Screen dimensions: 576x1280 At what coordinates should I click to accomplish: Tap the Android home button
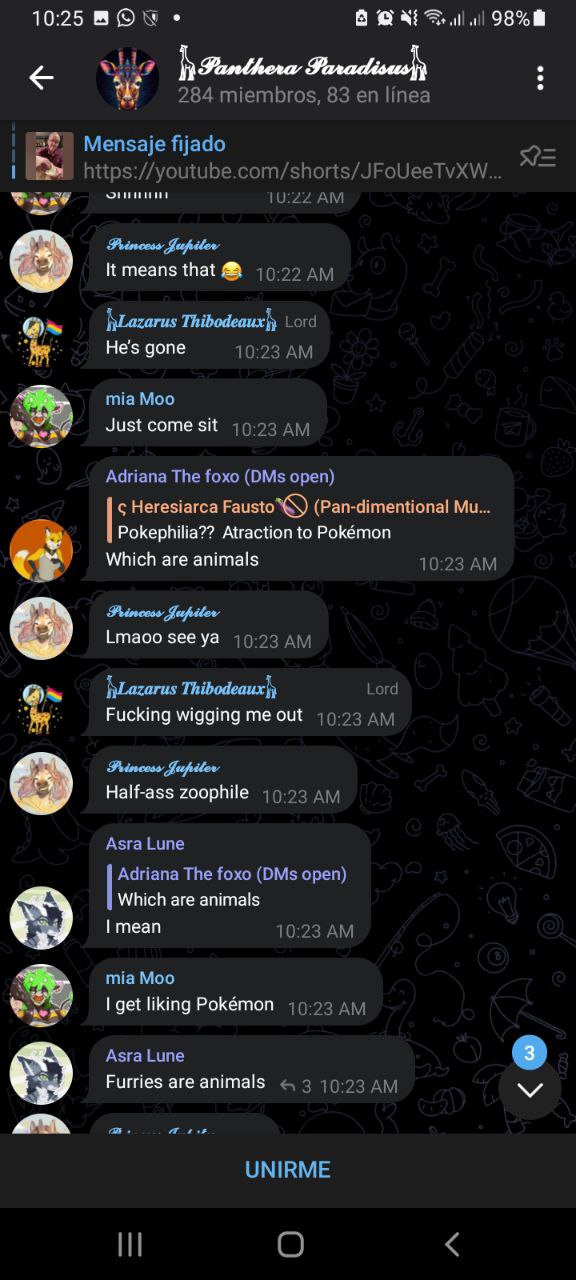290,1244
